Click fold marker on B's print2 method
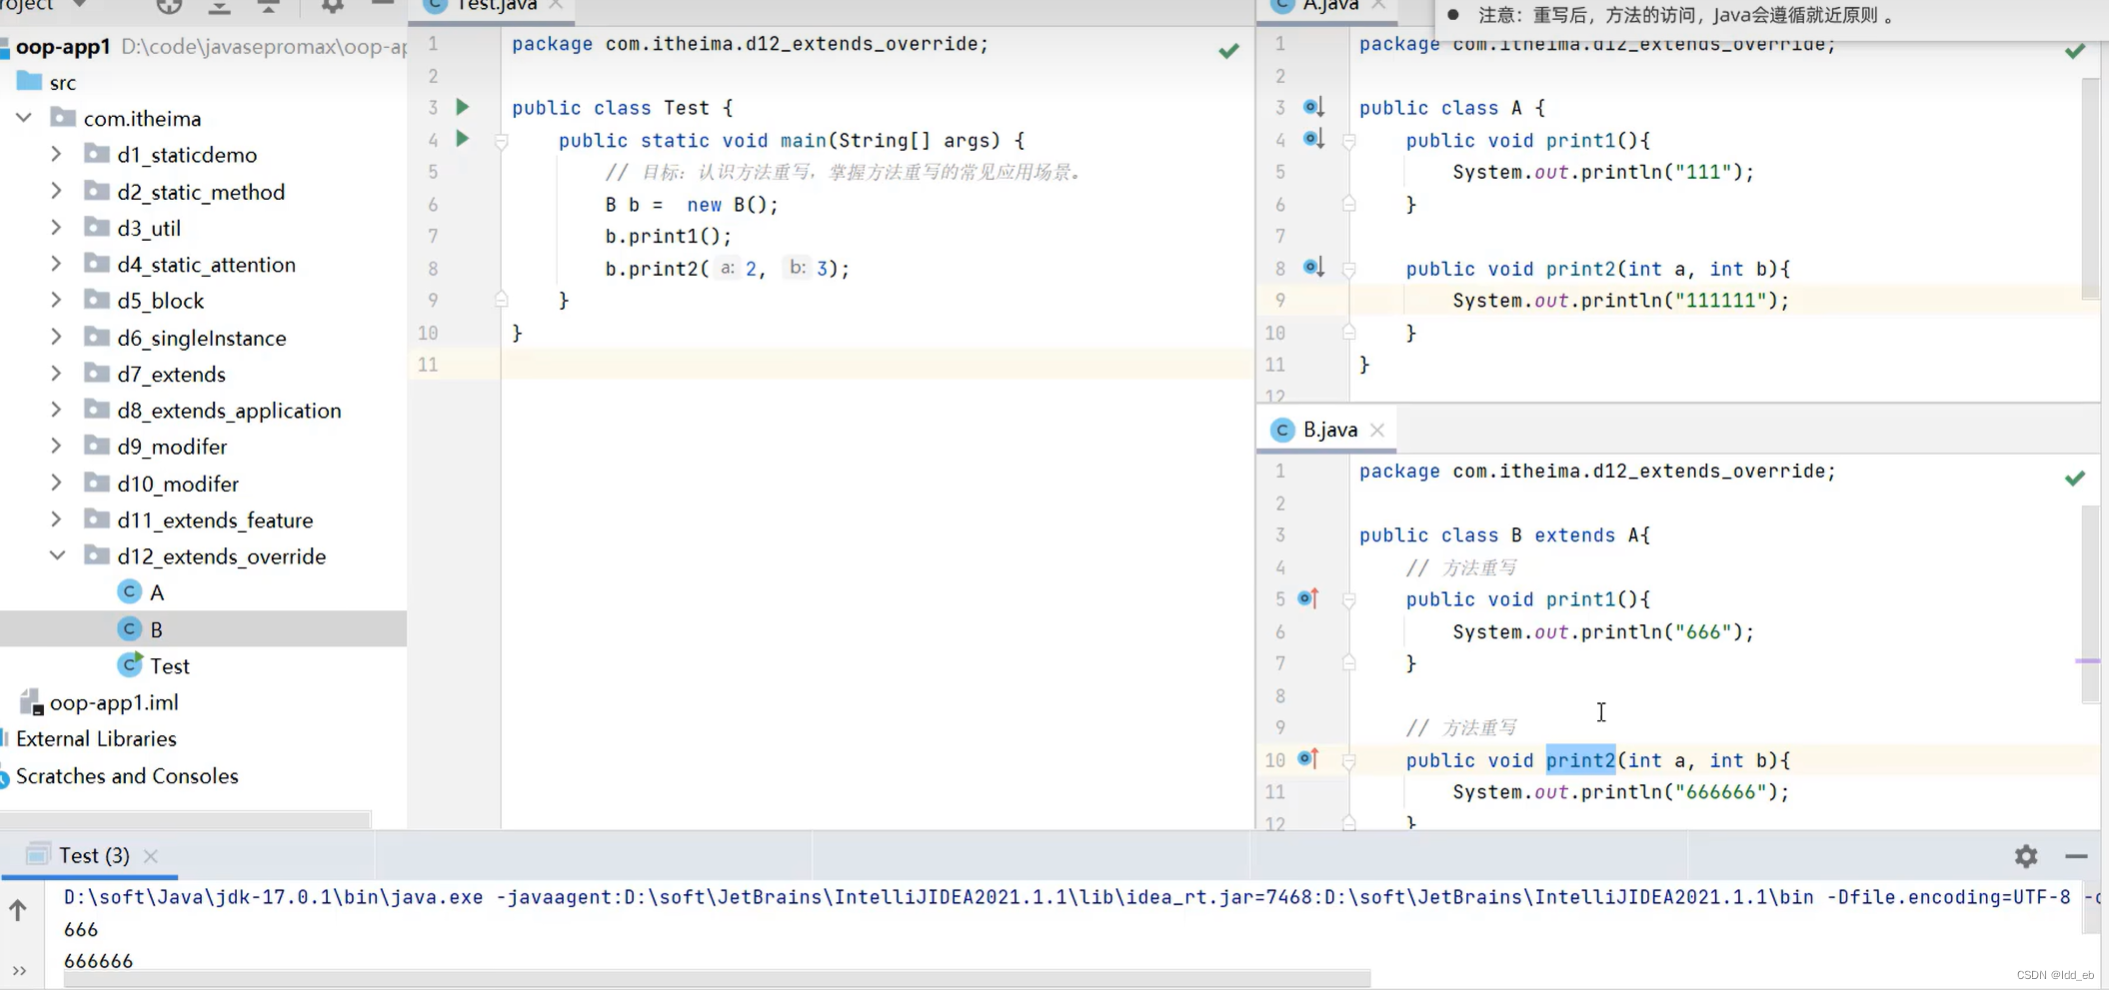The image size is (2109, 990). tap(1349, 761)
